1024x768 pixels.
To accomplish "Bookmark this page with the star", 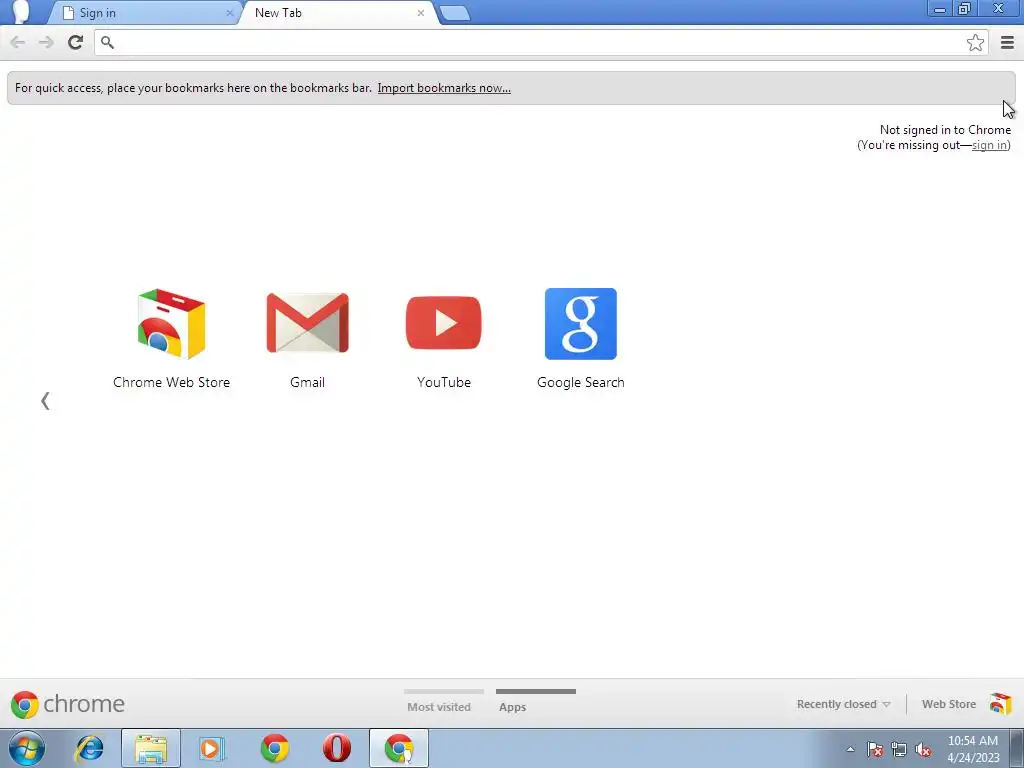I will [x=975, y=42].
